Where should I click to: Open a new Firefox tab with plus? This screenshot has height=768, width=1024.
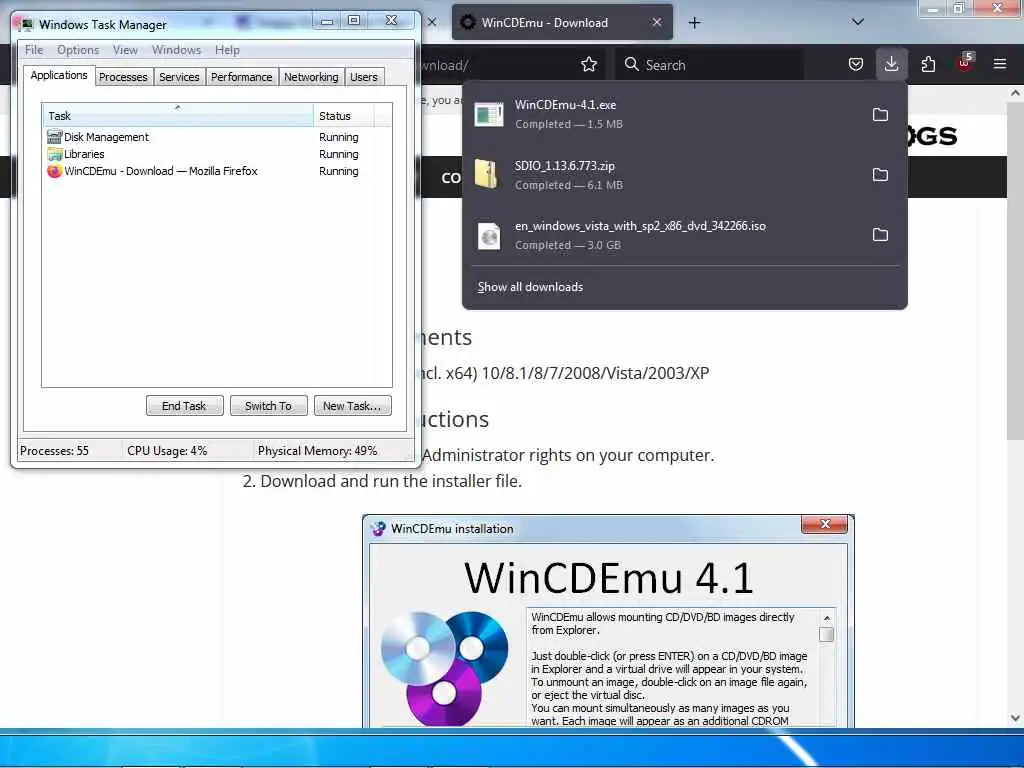pyautogui.click(x=694, y=23)
